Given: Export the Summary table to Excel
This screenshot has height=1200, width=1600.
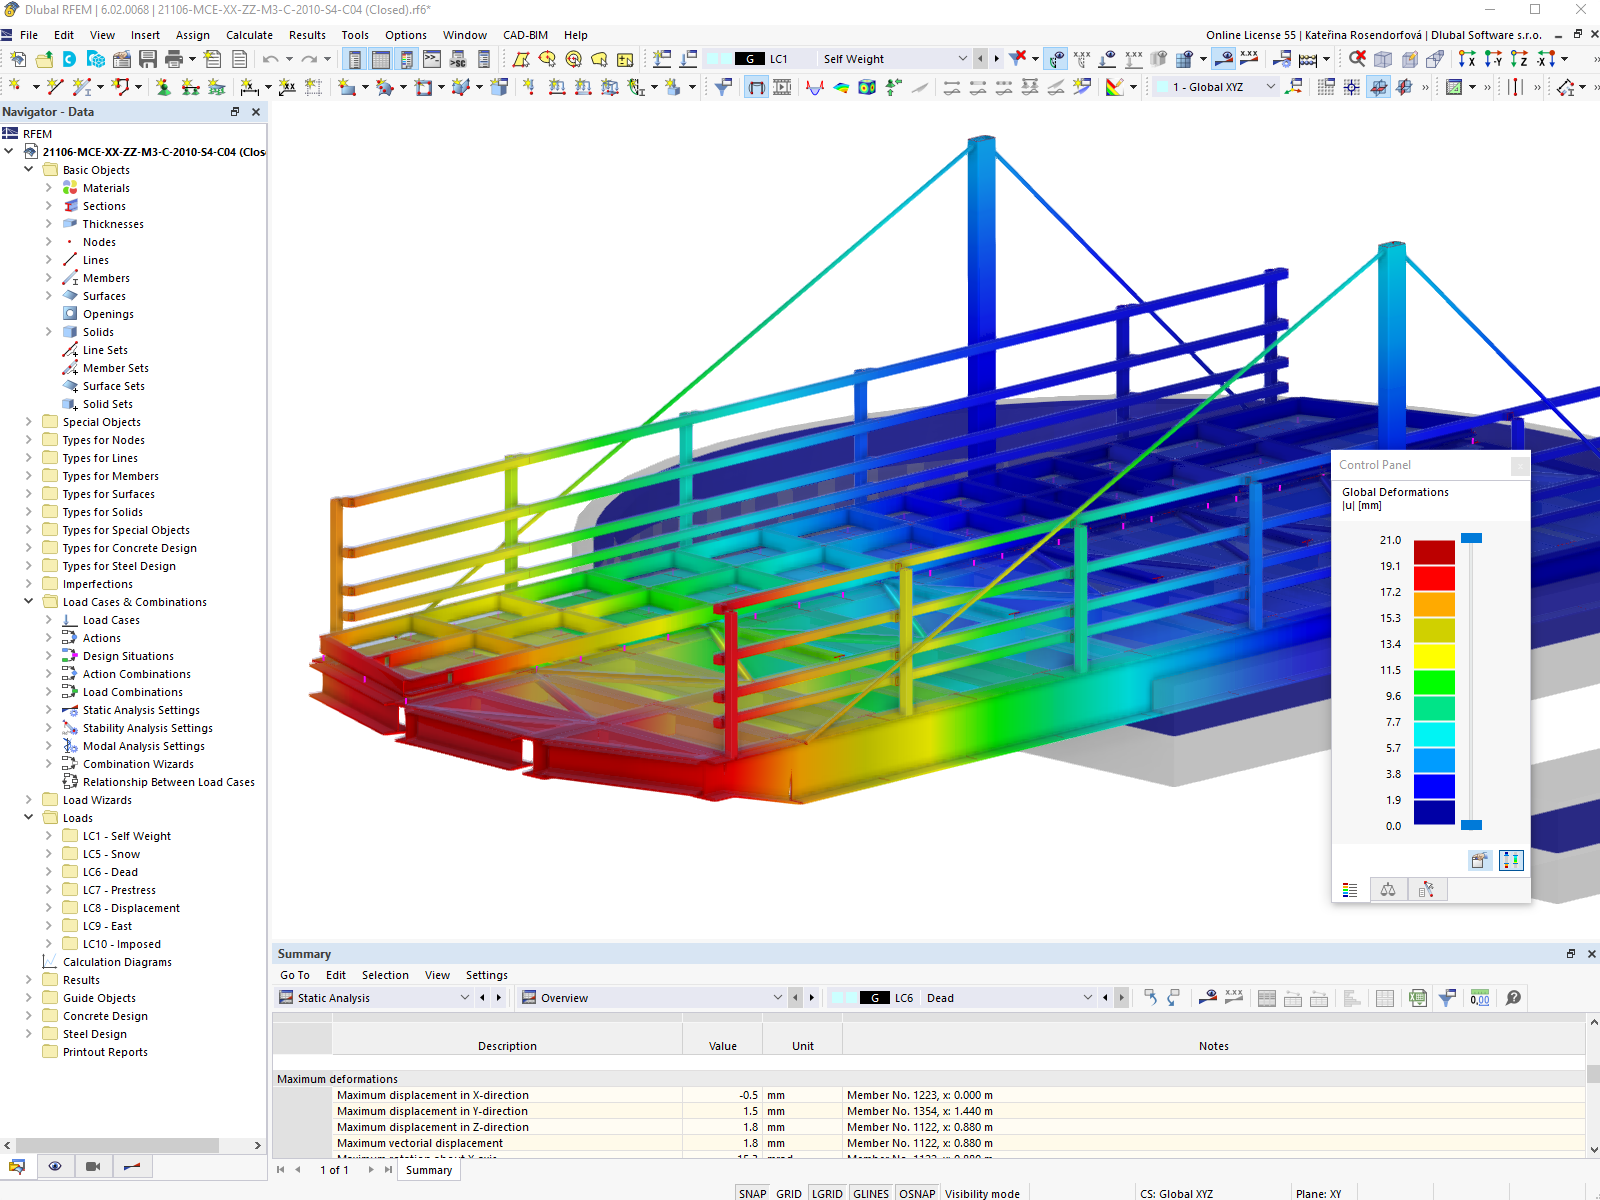Looking at the screenshot, I should 1418,997.
